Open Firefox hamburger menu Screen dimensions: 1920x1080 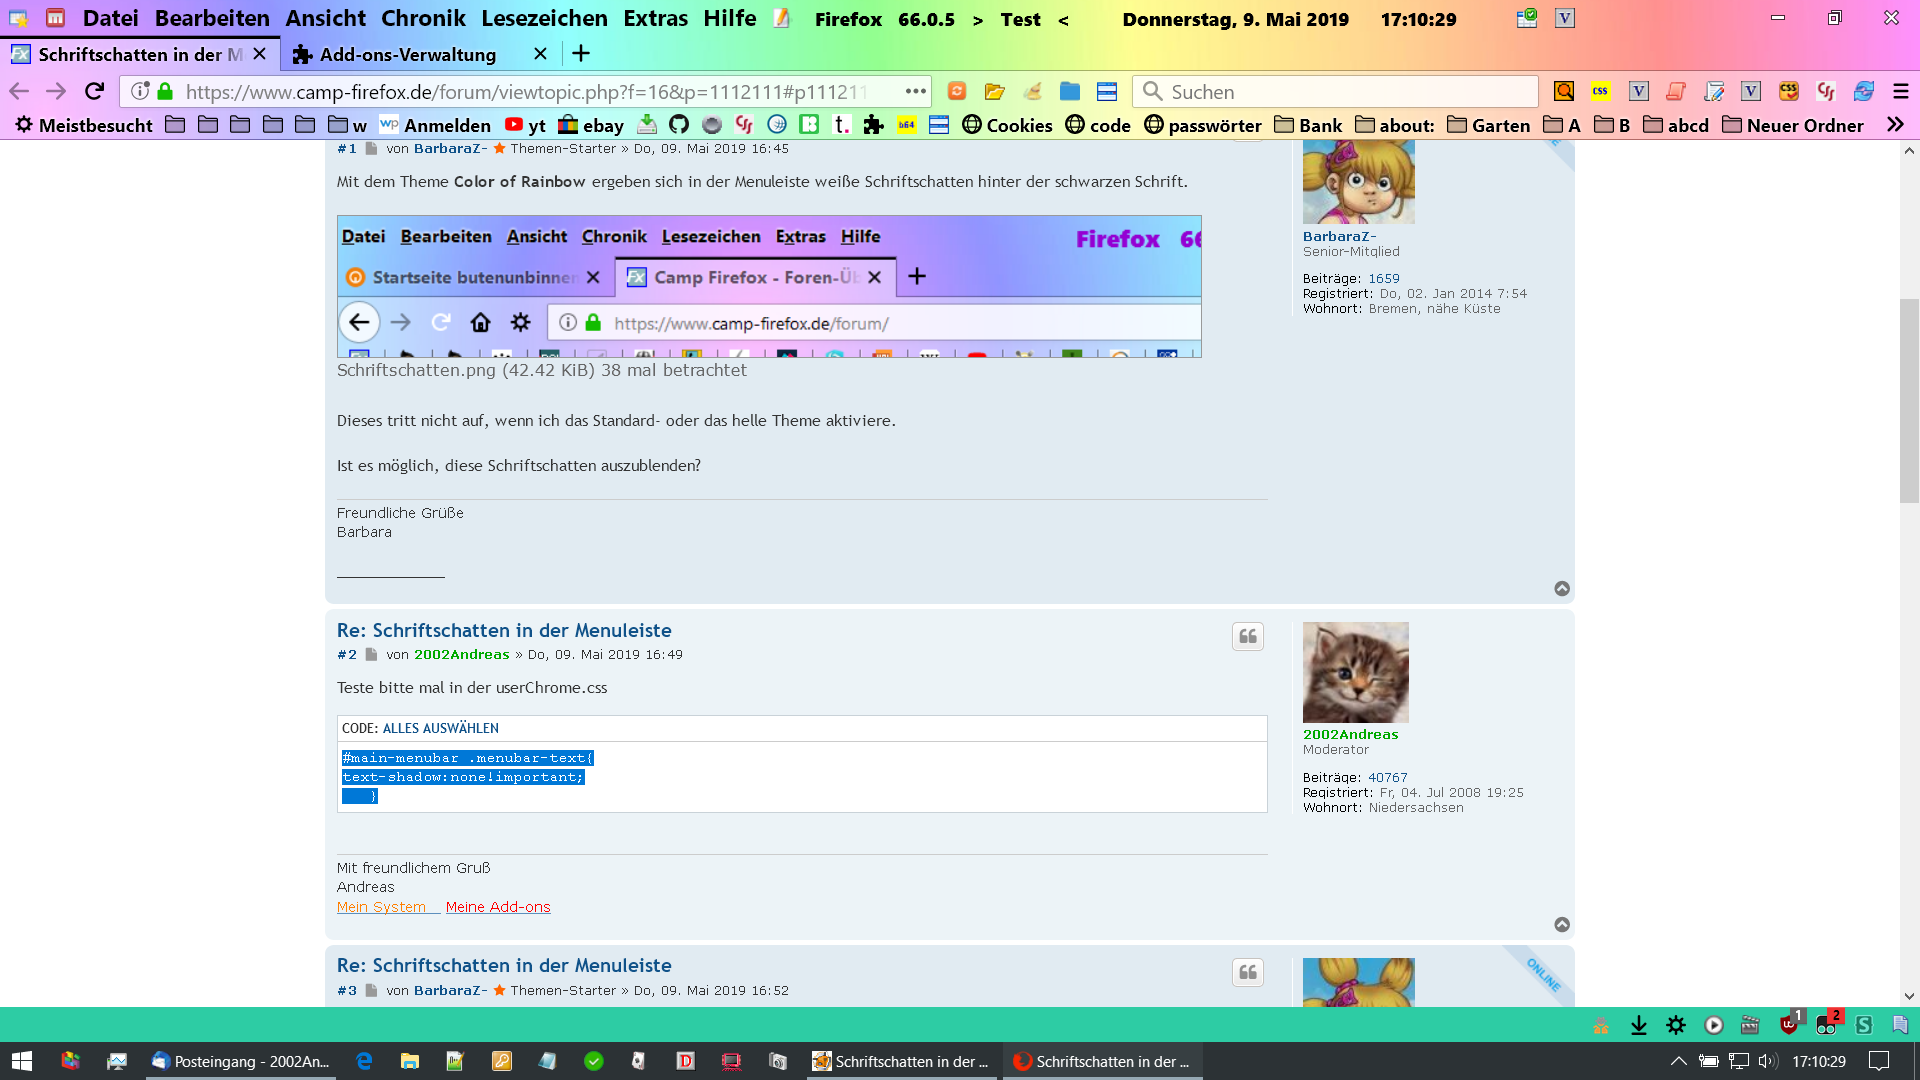click(x=1900, y=91)
